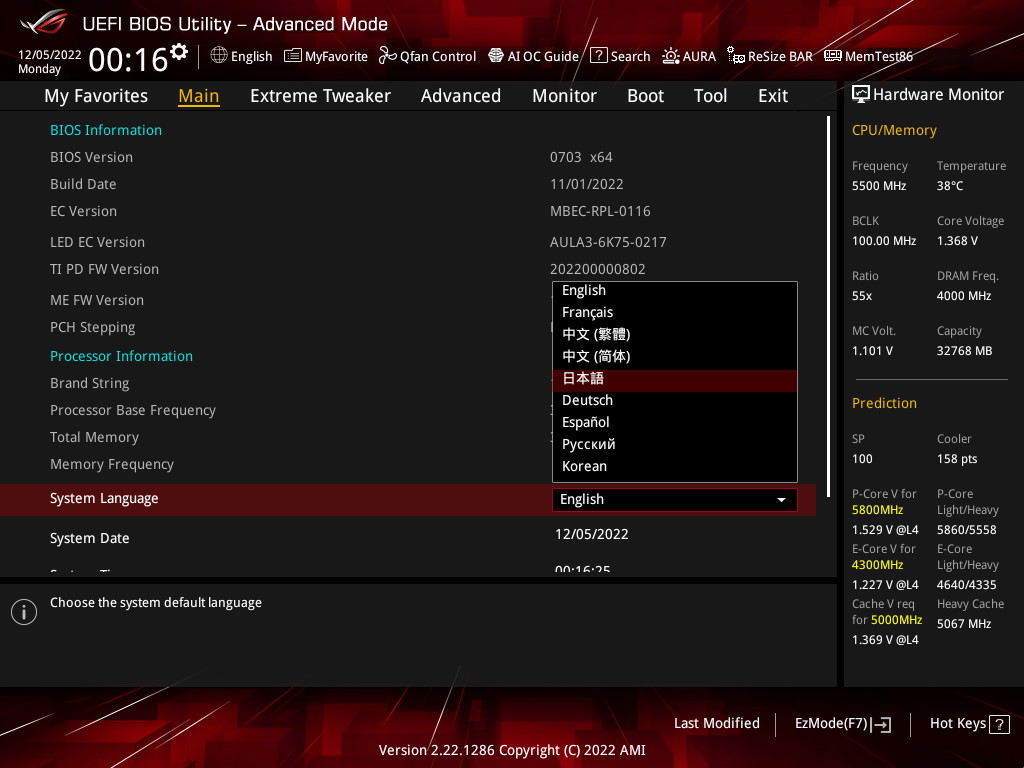The width and height of the screenshot is (1024, 768).
Task: Open MyFavorite list icon
Action: (x=293, y=56)
